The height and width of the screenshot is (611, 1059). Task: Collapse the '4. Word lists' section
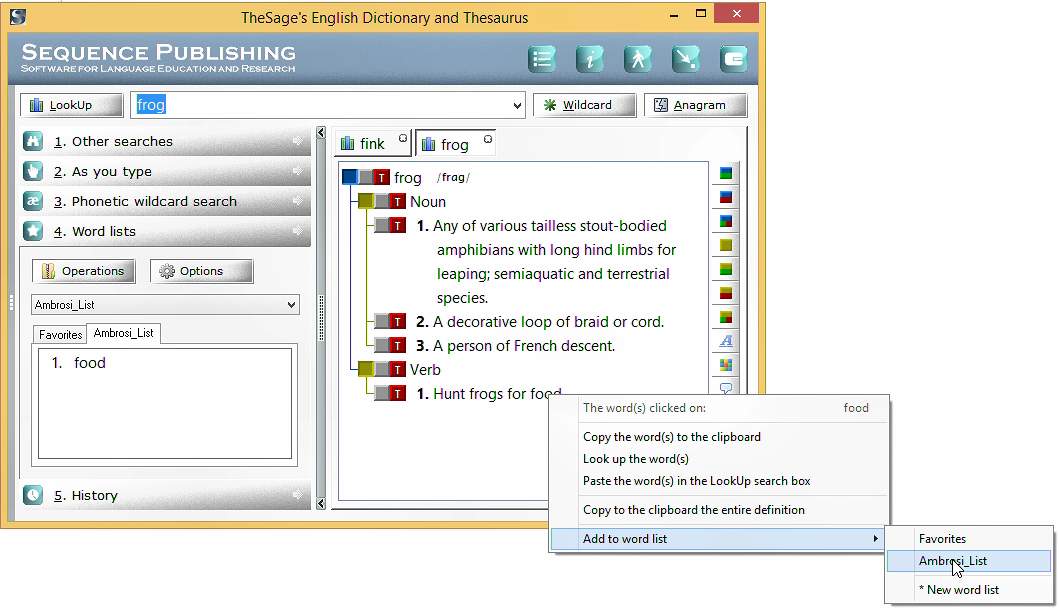tap(165, 231)
